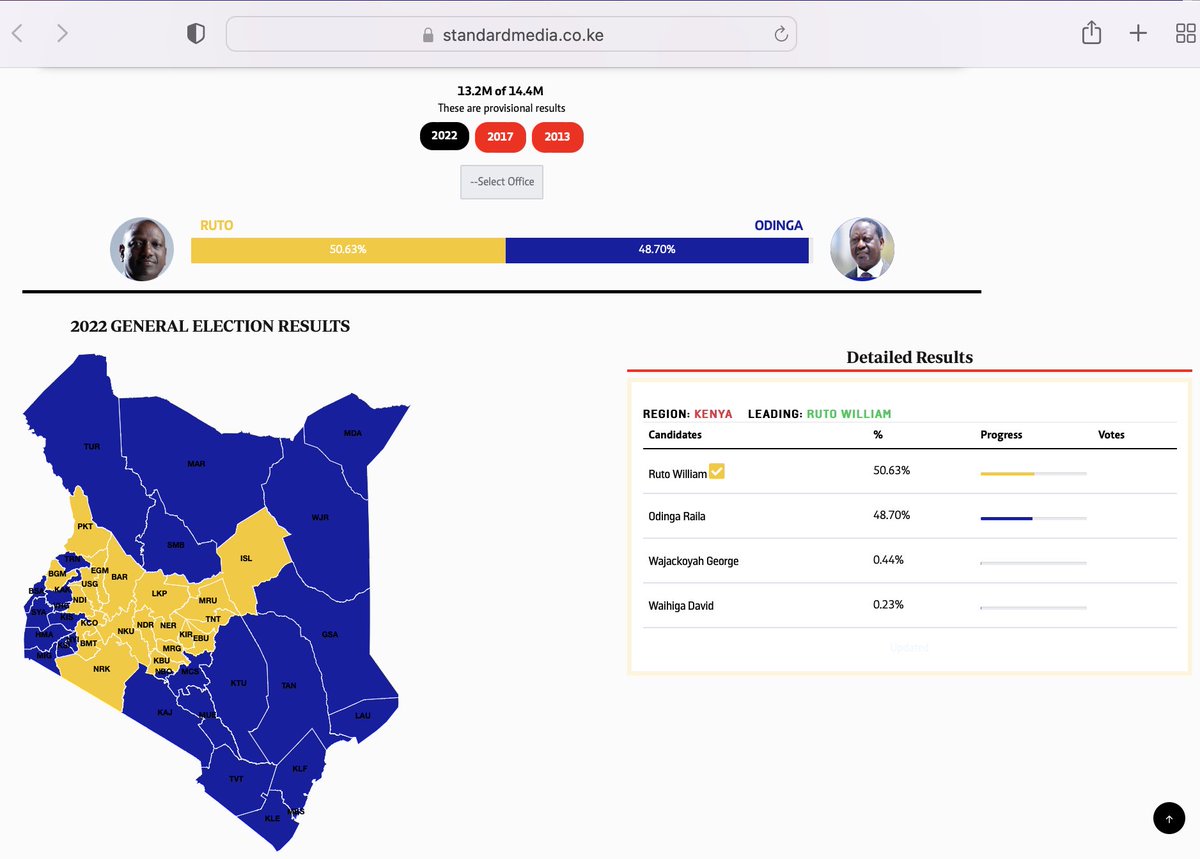Select the NRK county on the map
The width and height of the screenshot is (1200, 859).
[101, 668]
